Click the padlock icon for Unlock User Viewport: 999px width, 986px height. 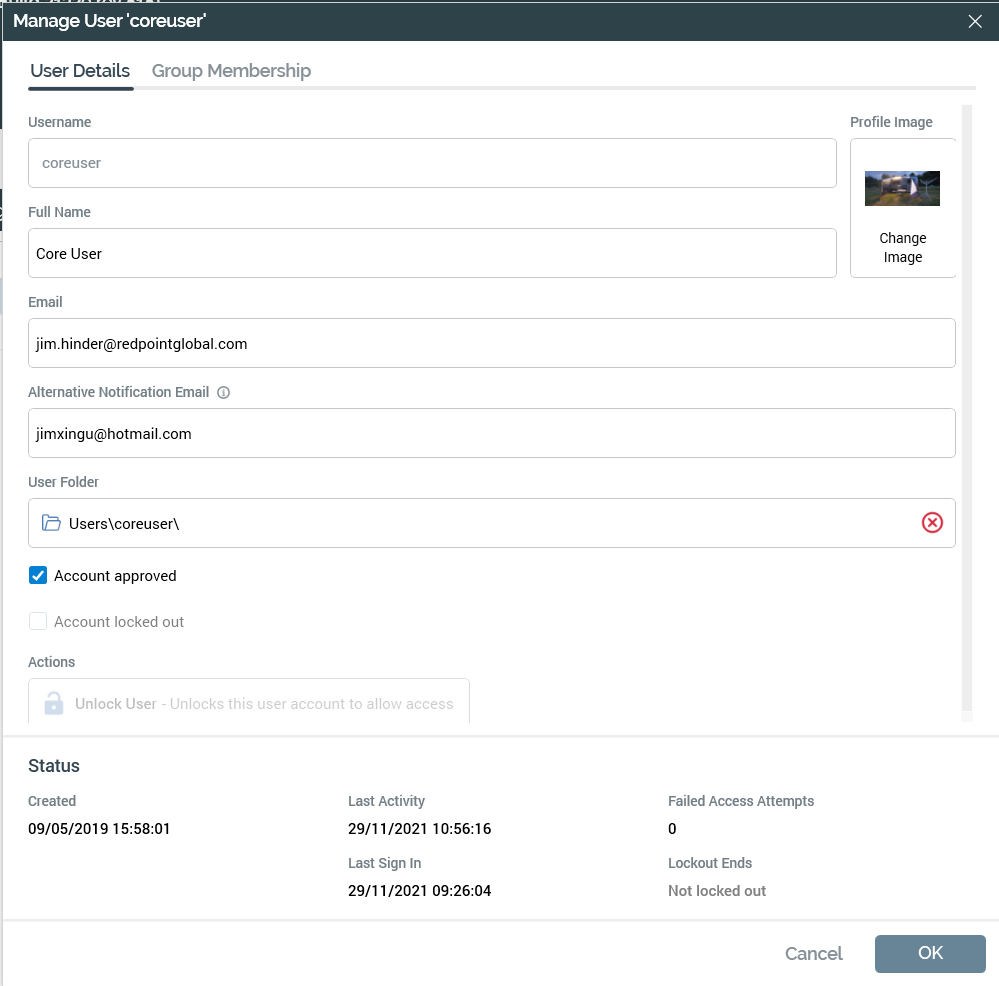(x=54, y=704)
